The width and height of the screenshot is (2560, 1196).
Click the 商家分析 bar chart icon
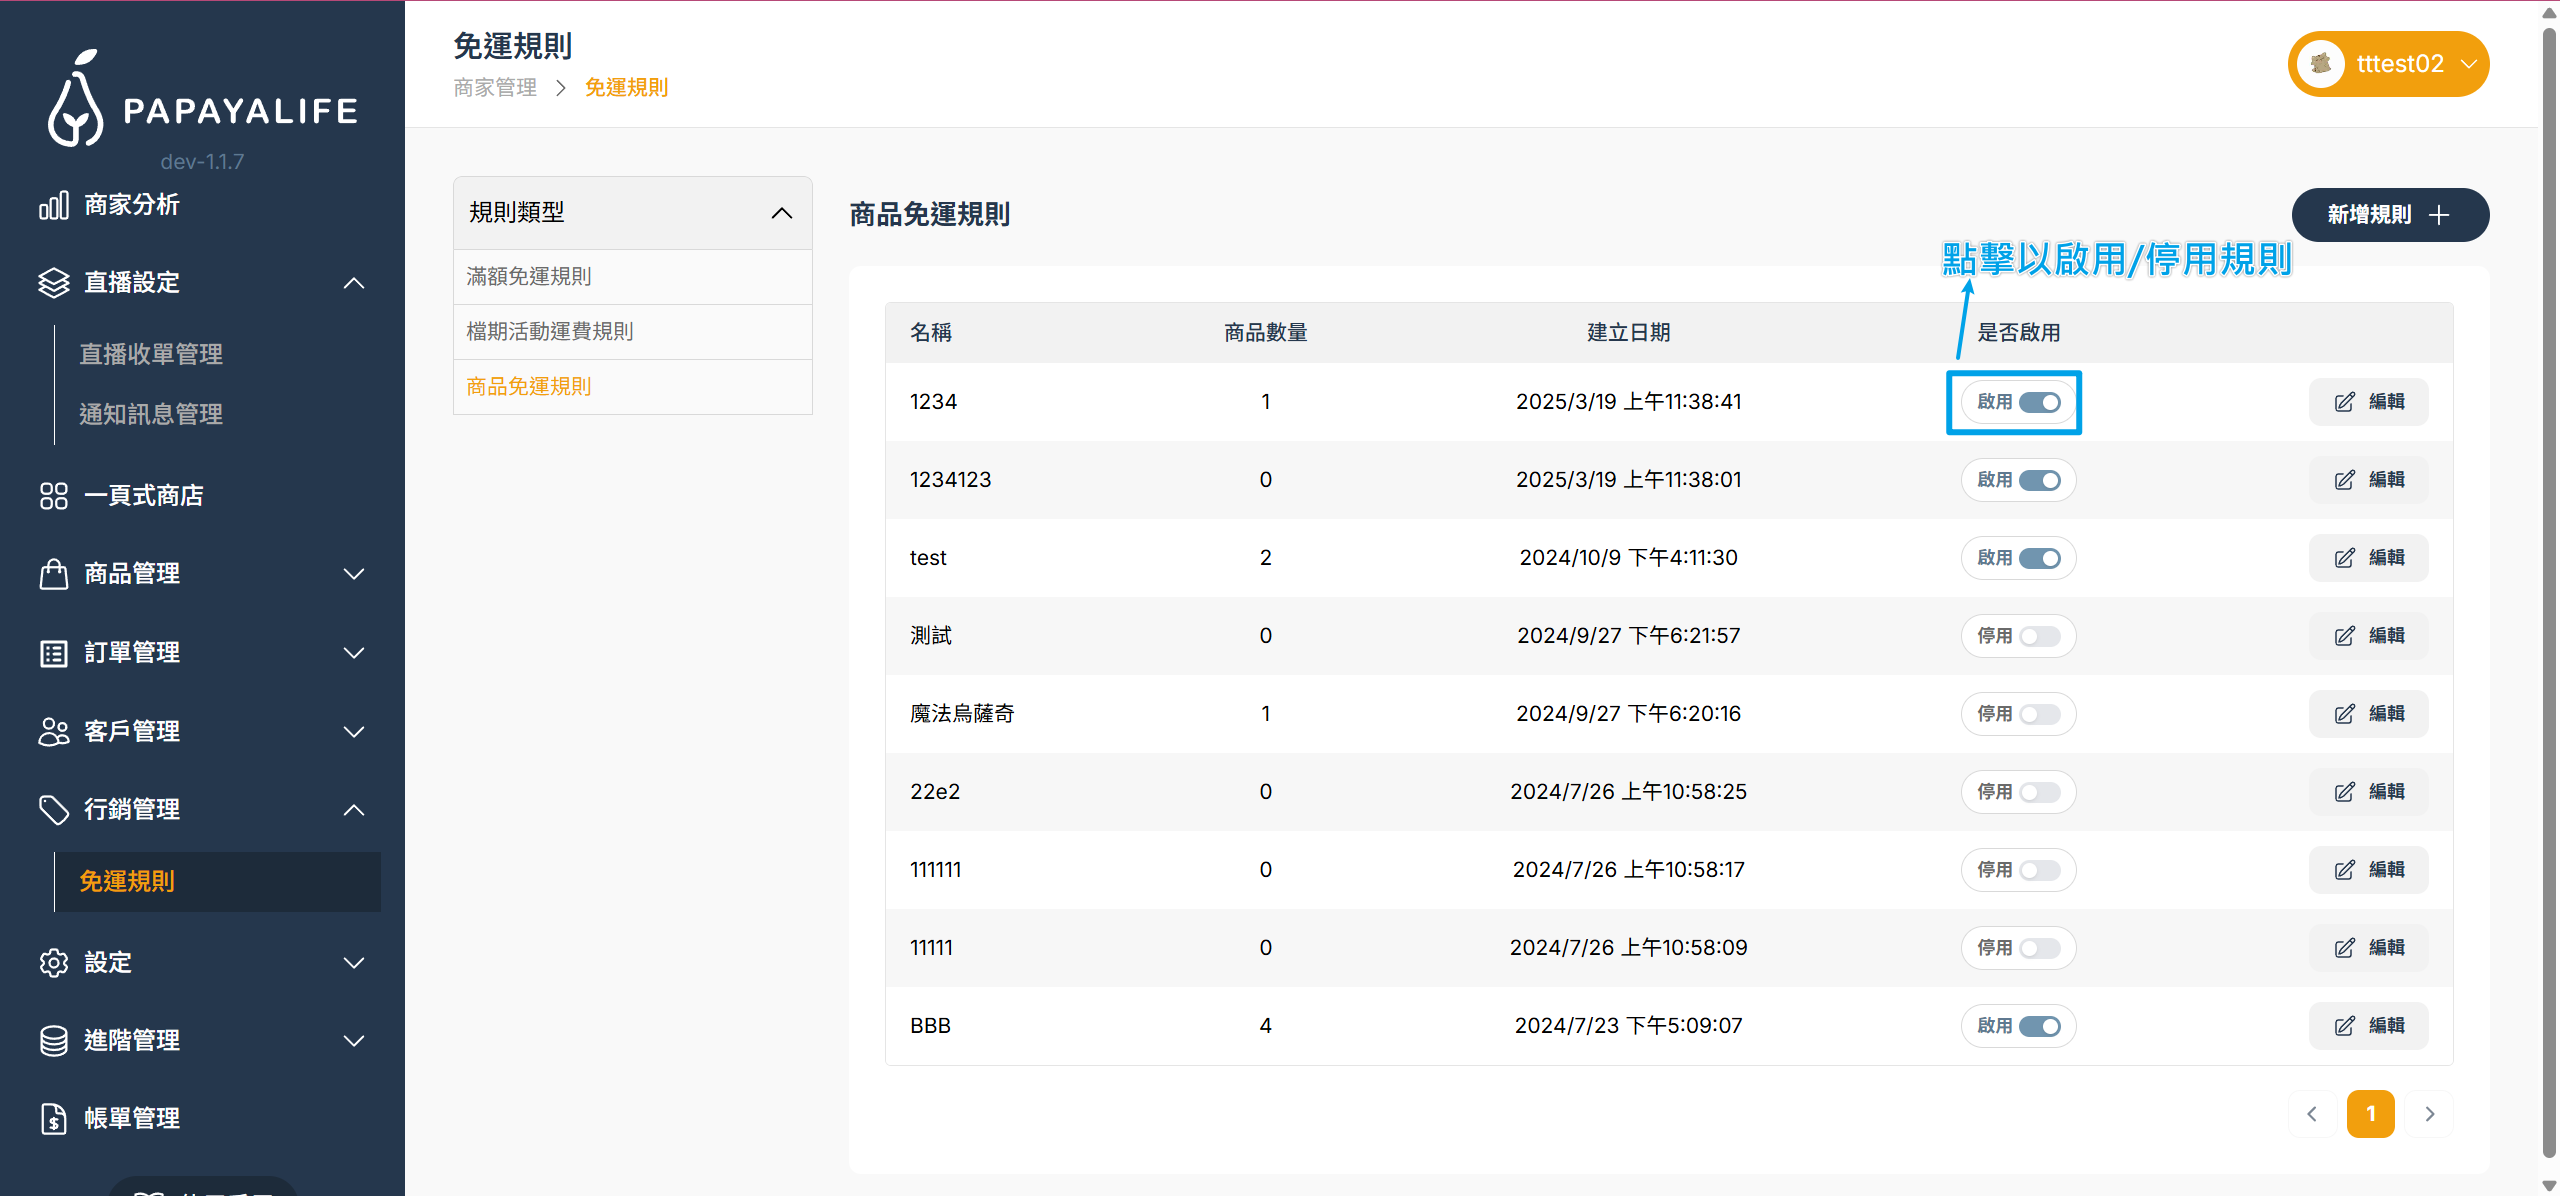click(x=54, y=204)
